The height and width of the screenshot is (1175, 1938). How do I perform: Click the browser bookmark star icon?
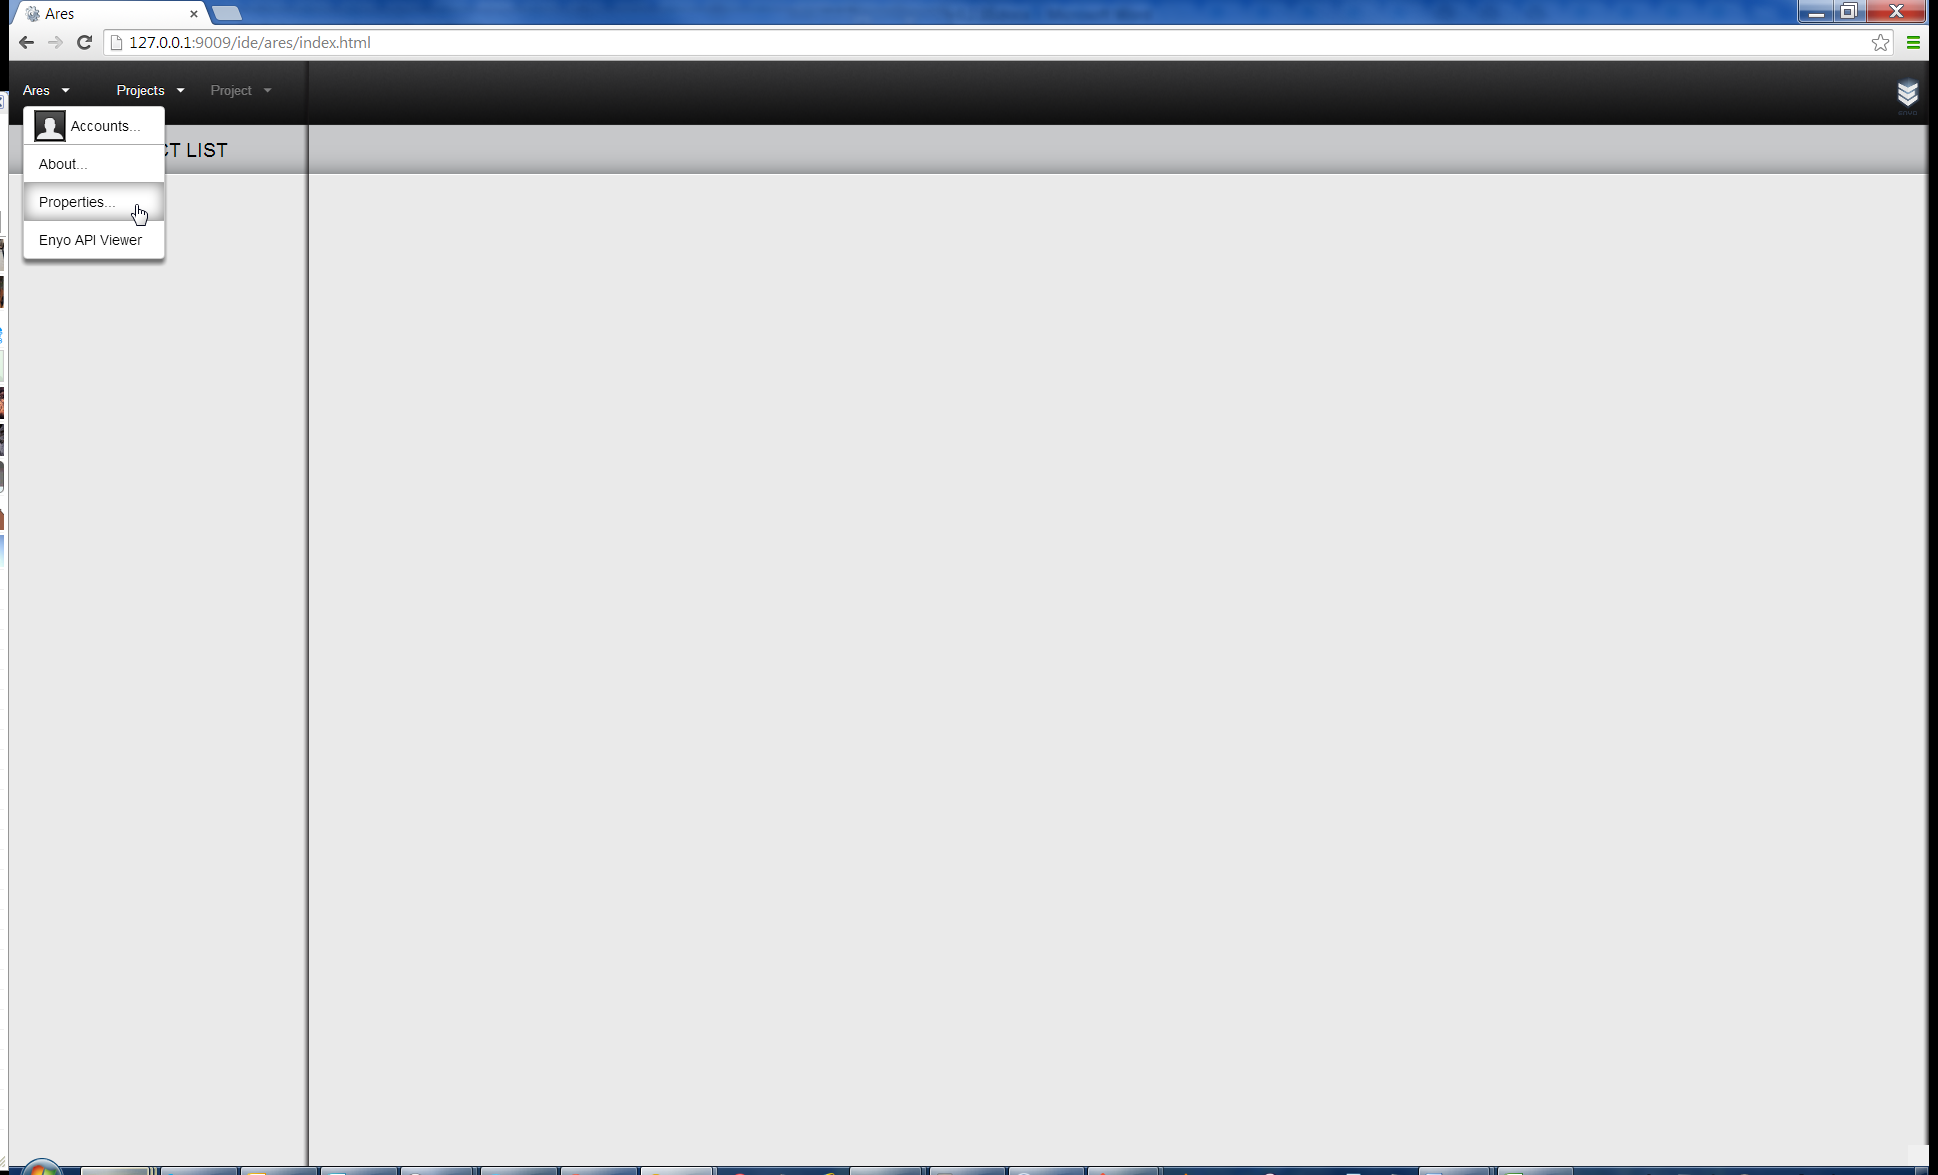coord(1880,43)
